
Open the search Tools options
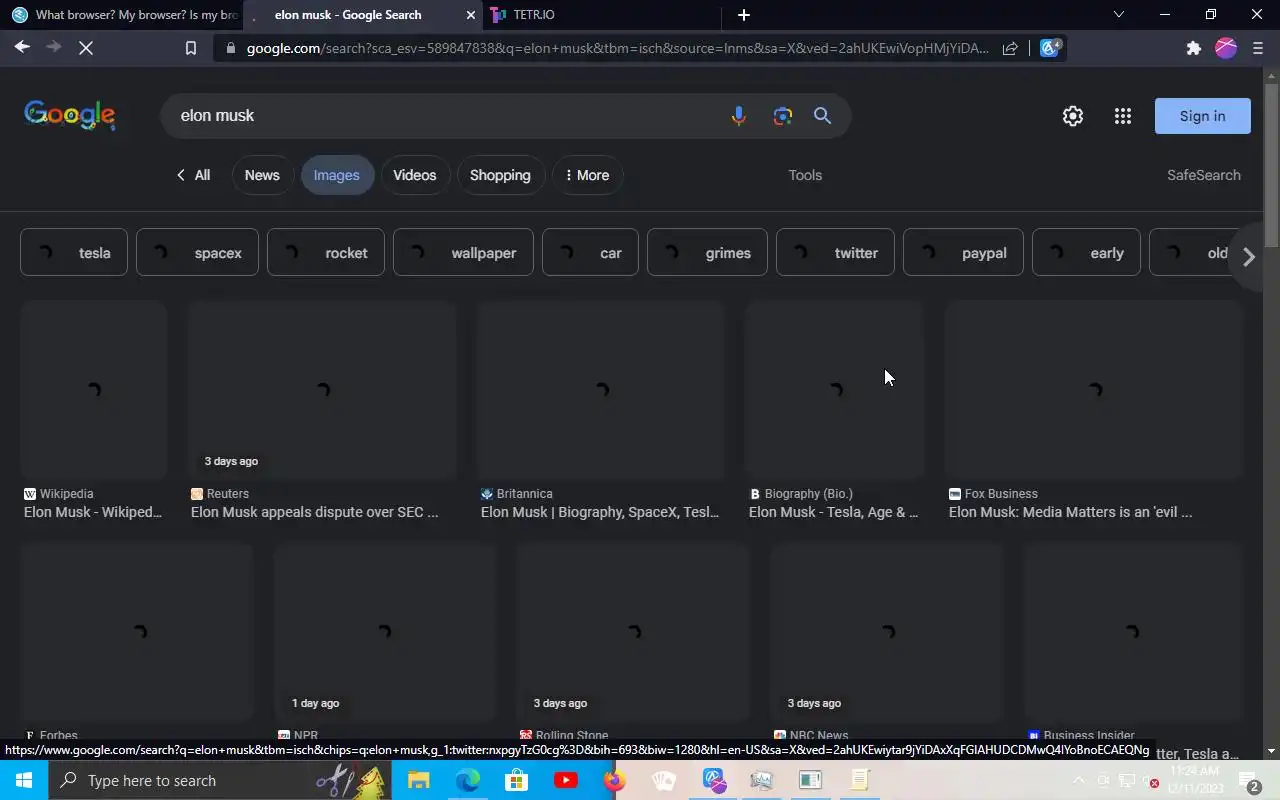[805, 175]
